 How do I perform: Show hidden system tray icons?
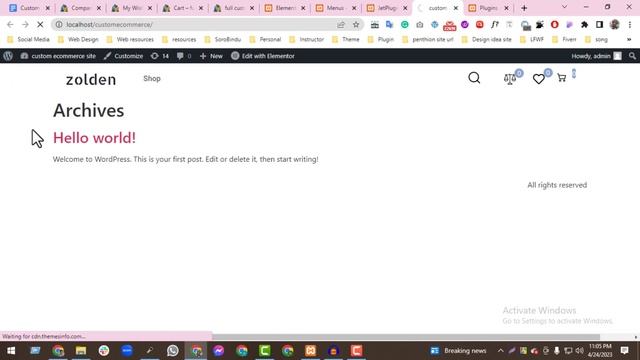tap(500, 351)
